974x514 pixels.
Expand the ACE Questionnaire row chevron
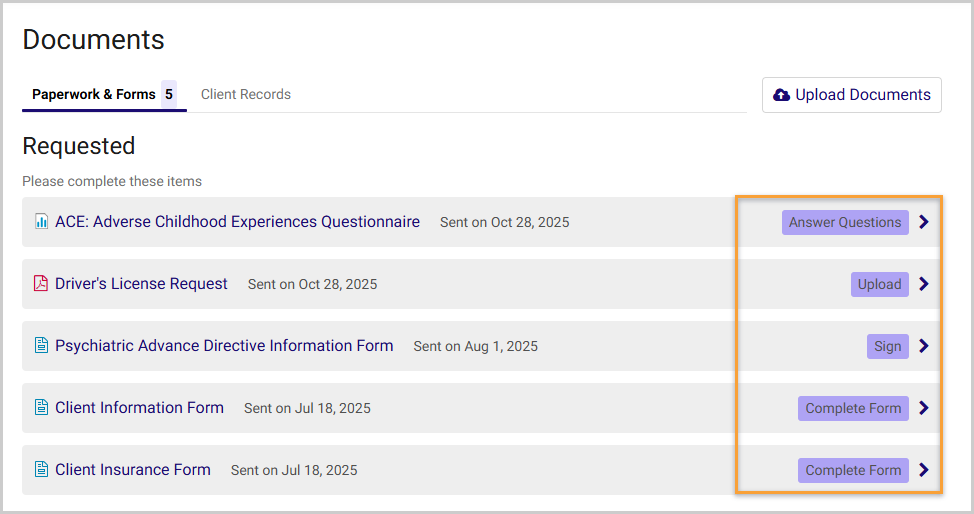(924, 222)
